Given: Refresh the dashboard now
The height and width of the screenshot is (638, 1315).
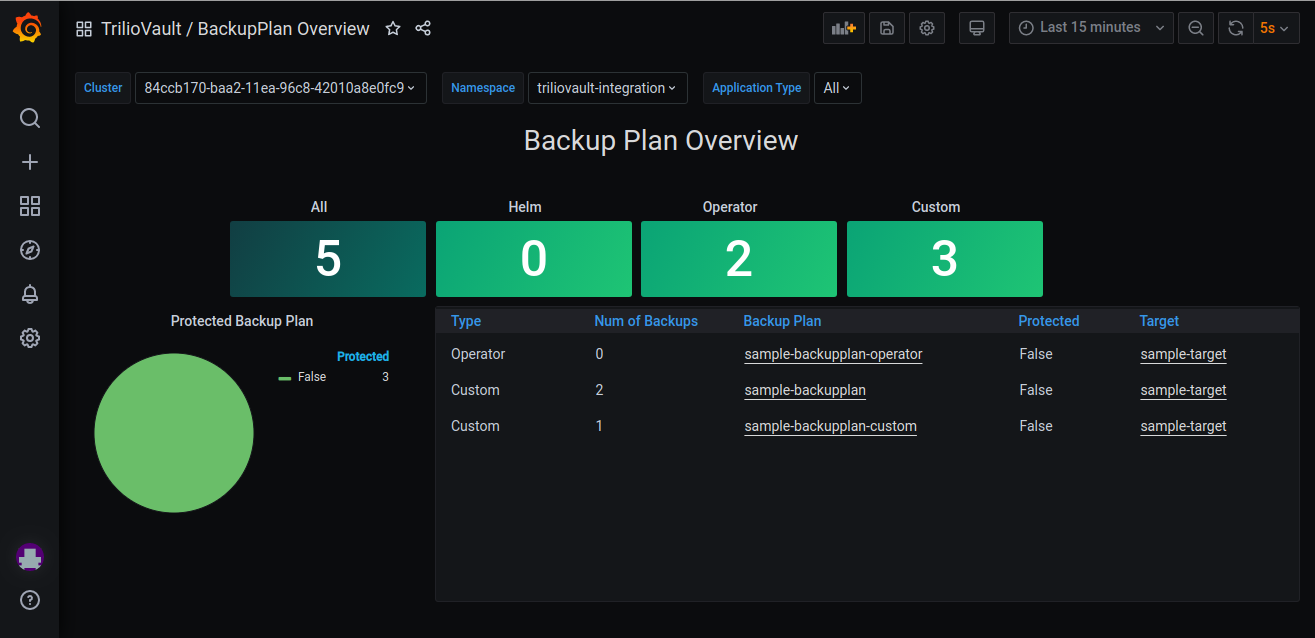Looking at the screenshot, I should point(1236,28).
